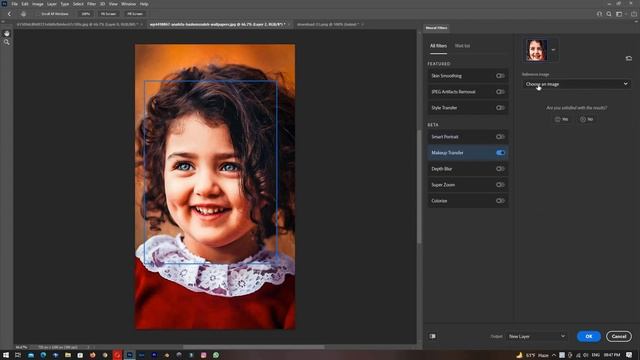Screen dimensions: 640x360
Task: Open the notification center icon
Action: pyautogui.click(x=629, y=355)
